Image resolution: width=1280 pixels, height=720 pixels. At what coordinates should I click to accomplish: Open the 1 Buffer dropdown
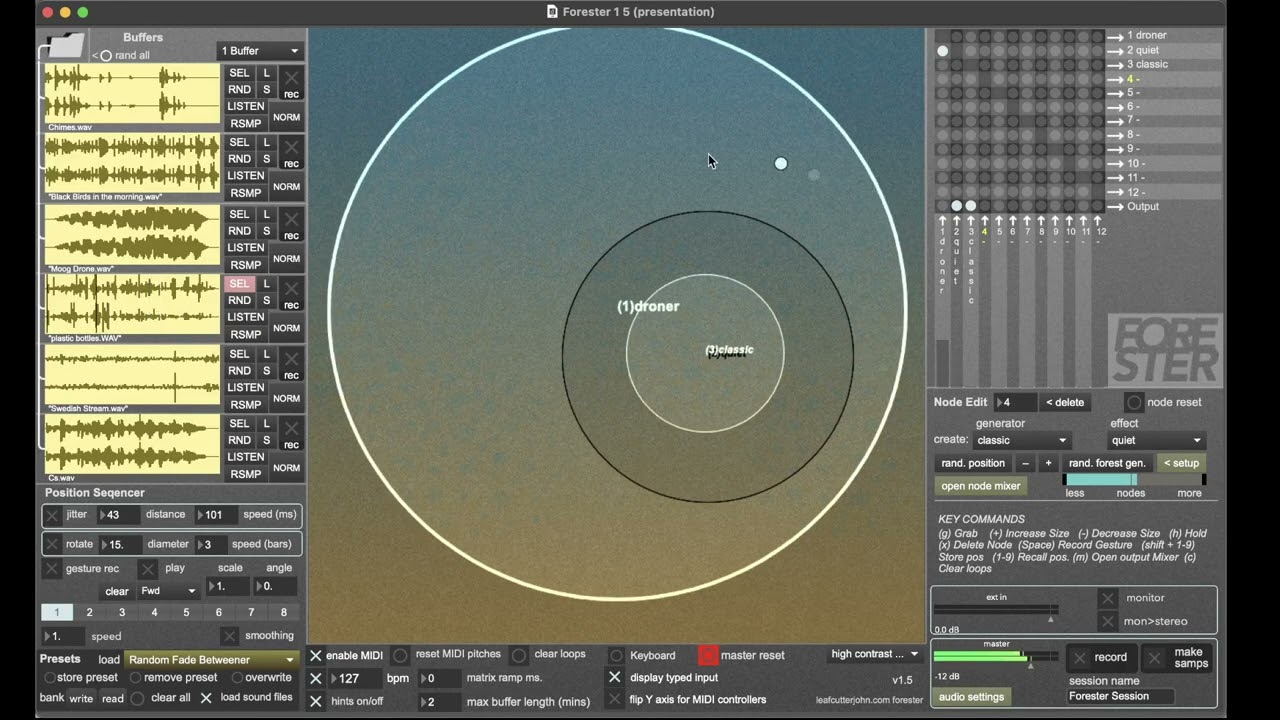[260, 51]
